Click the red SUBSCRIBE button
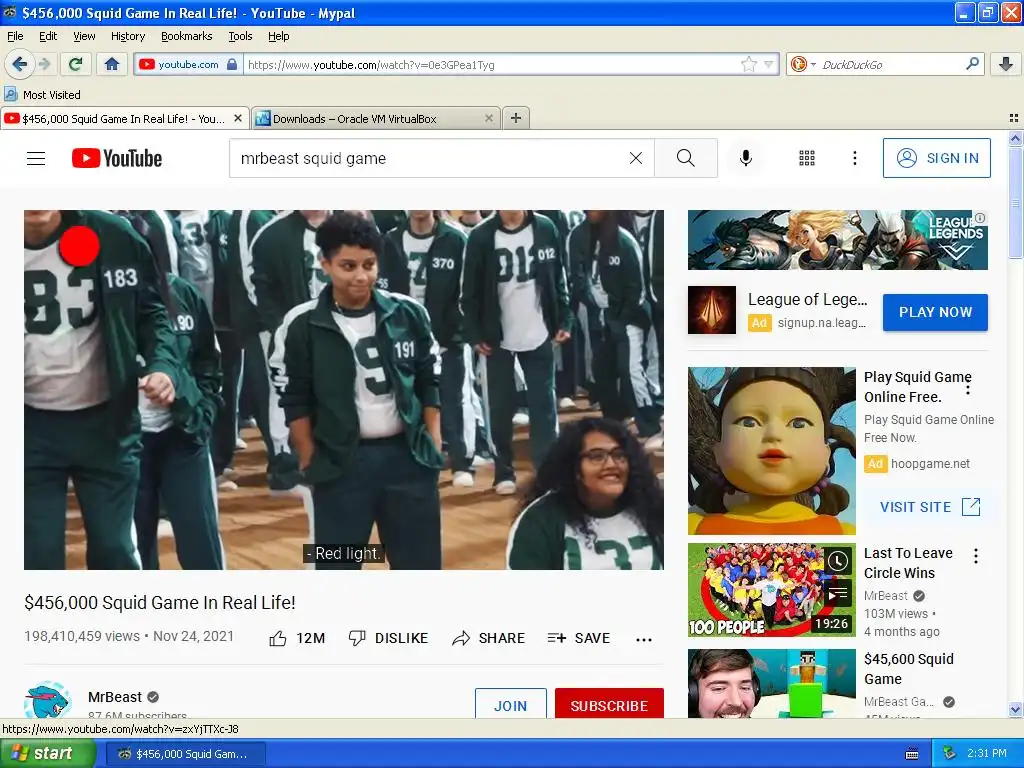Image resolution: width=1024 pixels, height=768 pixels. (x=609, y=705)
